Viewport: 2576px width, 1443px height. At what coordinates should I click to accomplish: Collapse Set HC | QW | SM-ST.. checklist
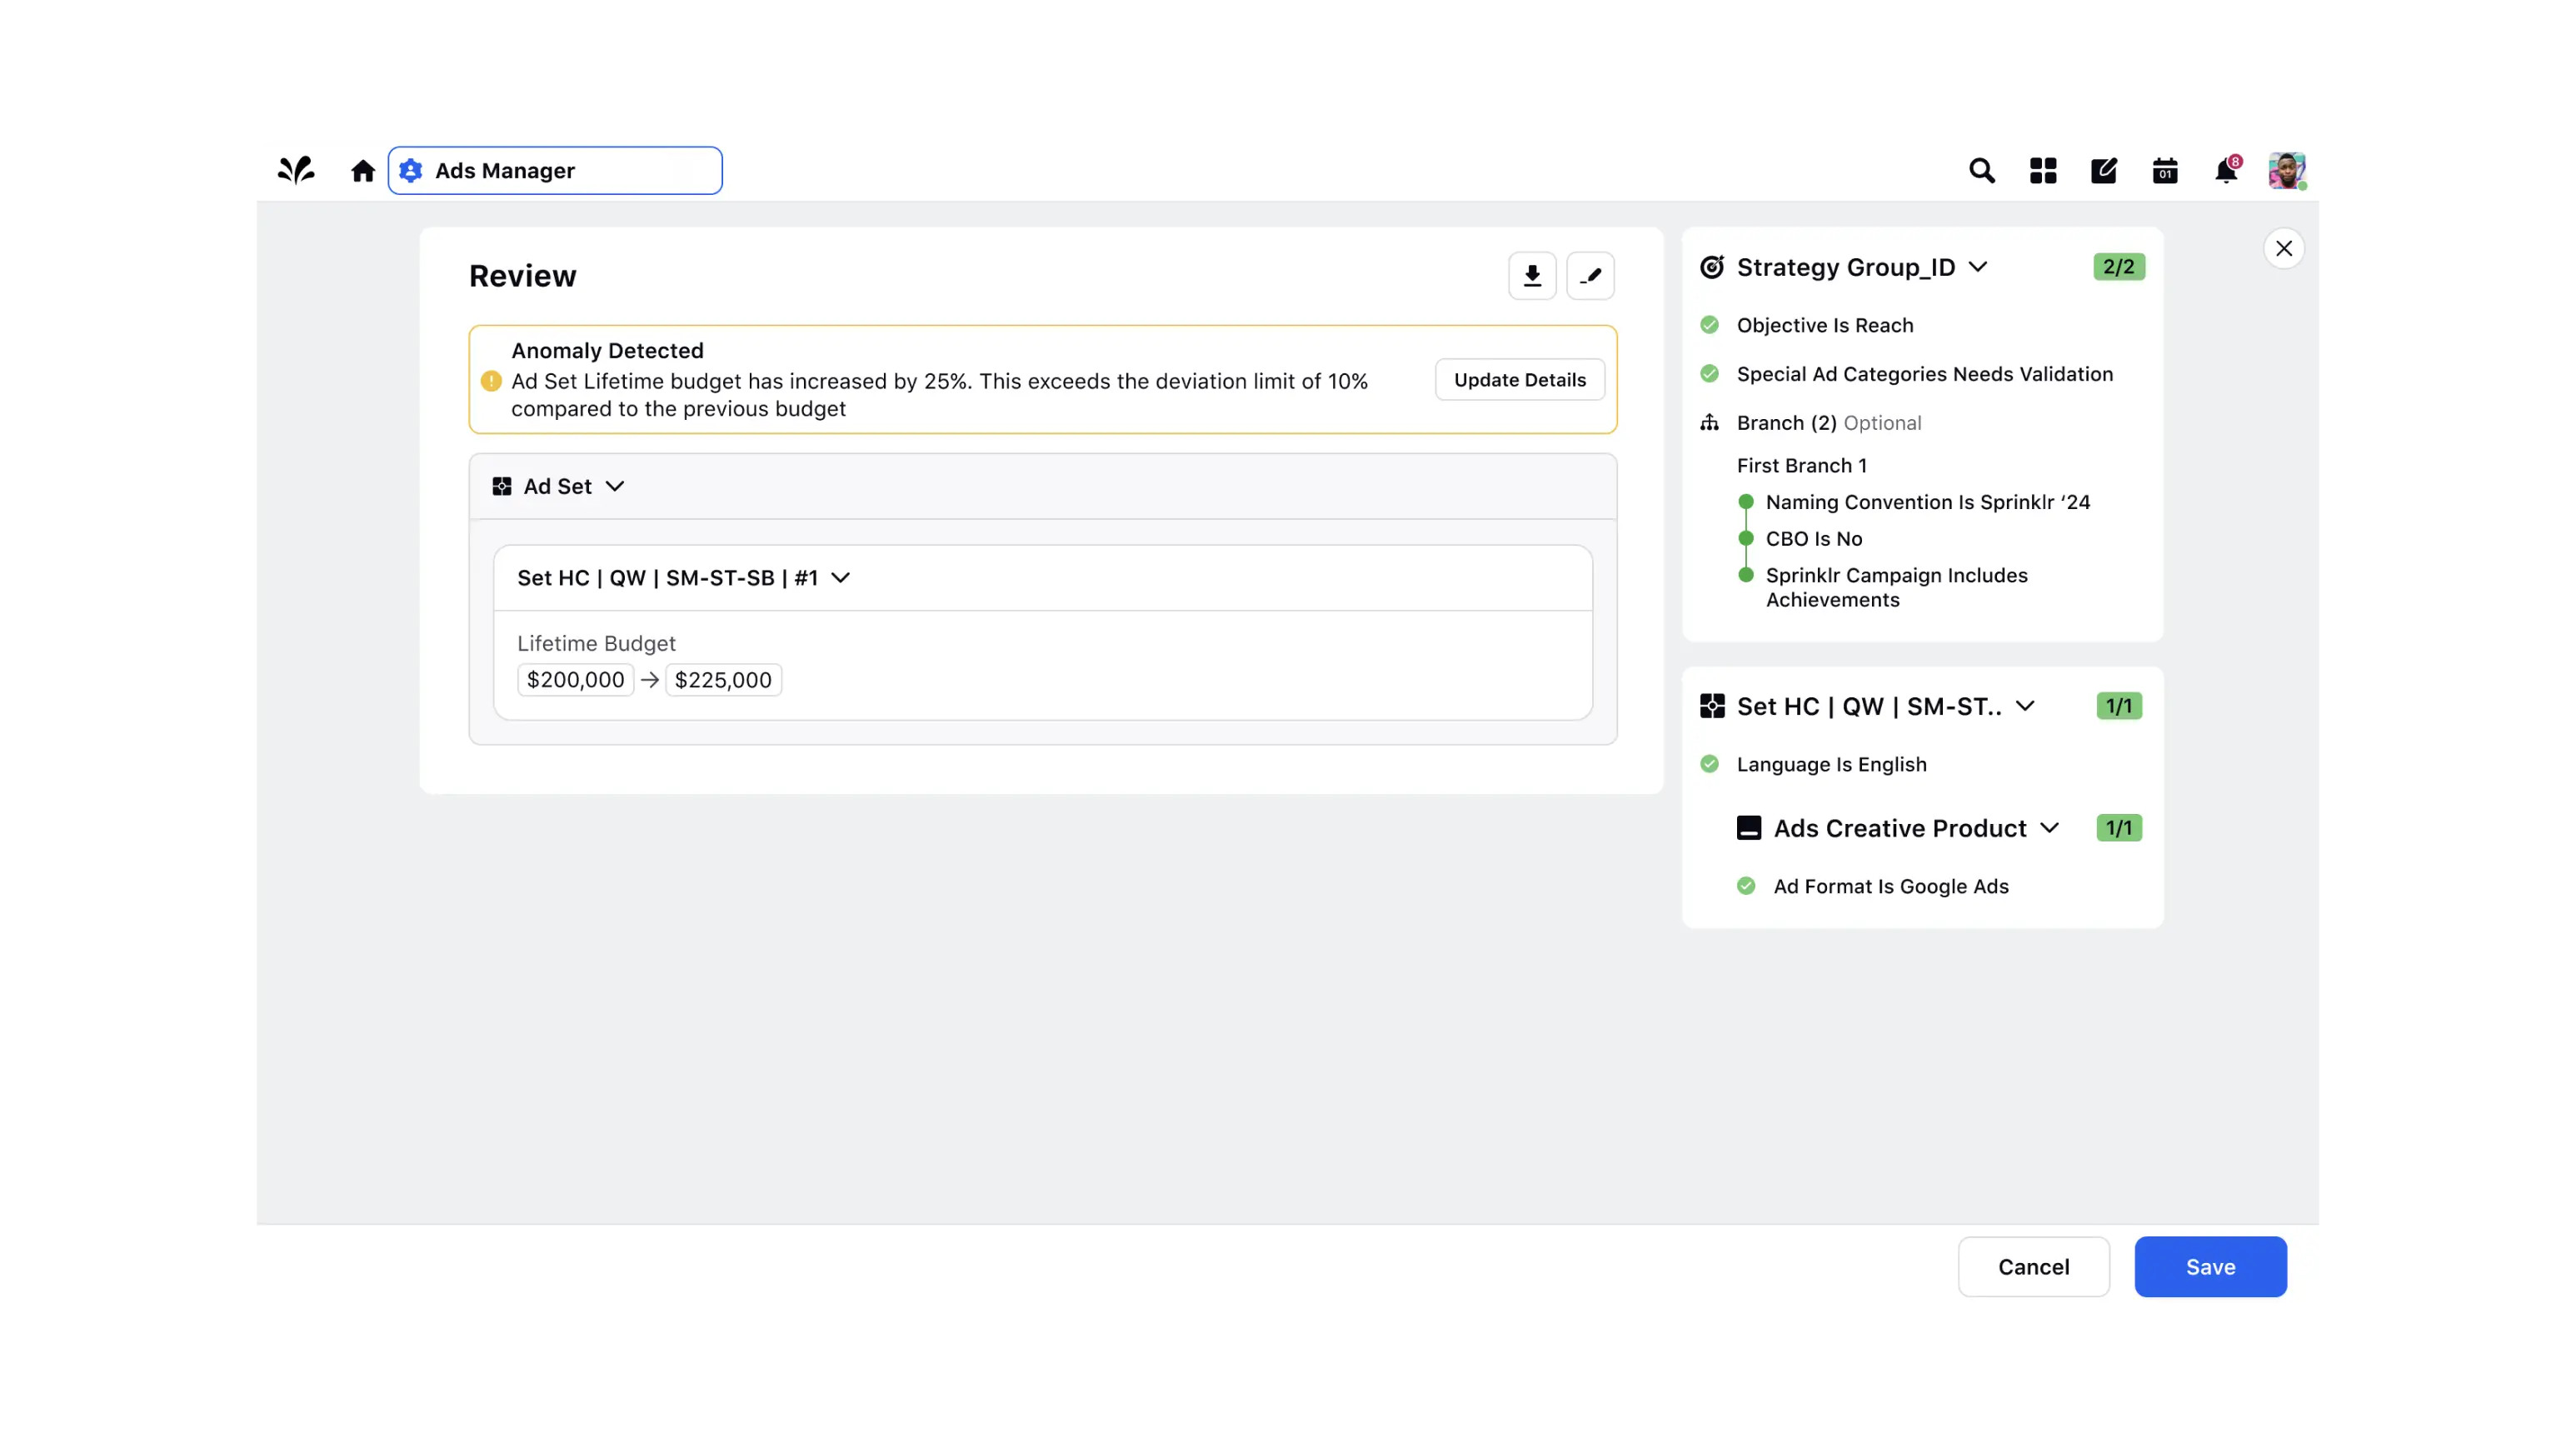[x=2025, y=706]
